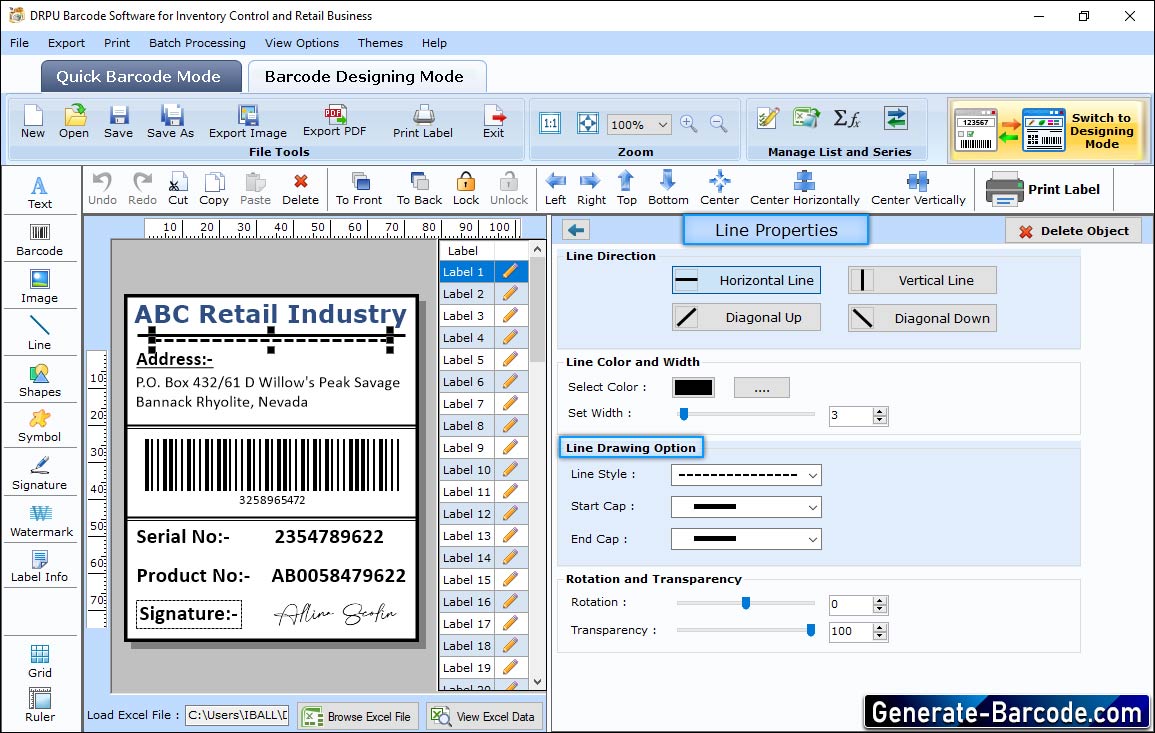Click the black line color swatch
Image resolution: width=1155 pixels, height=733 pixels.
click(693, 387)
